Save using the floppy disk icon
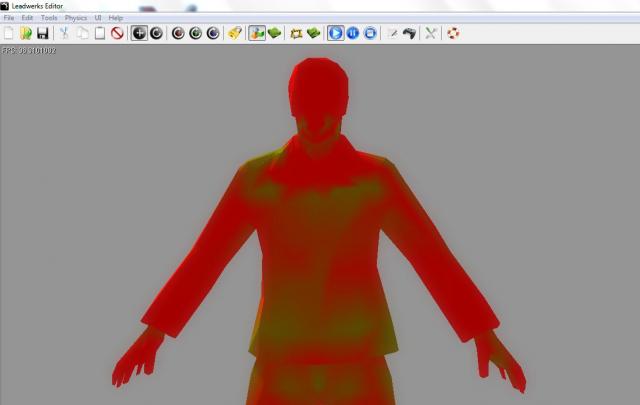This screenshot has height=405, width=640. pyautogui.click(x=42, y=33)
